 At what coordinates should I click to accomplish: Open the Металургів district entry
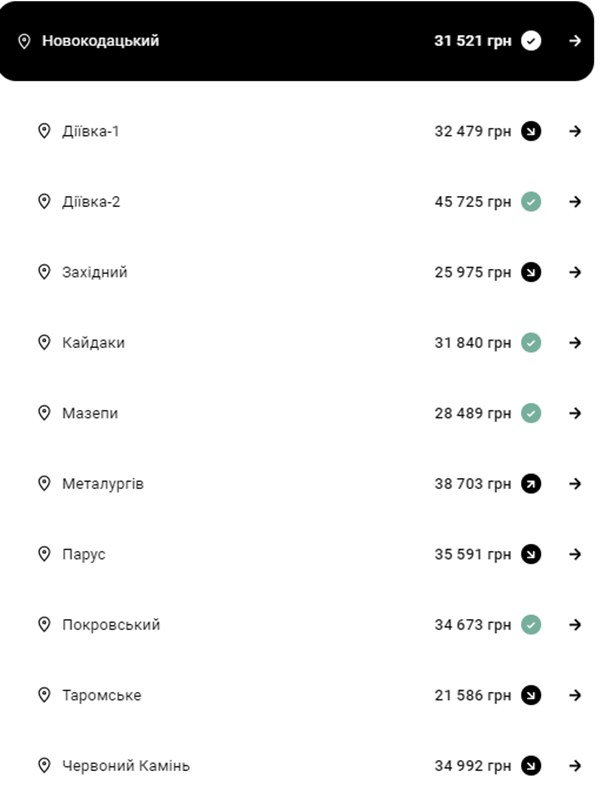(103, 484)
